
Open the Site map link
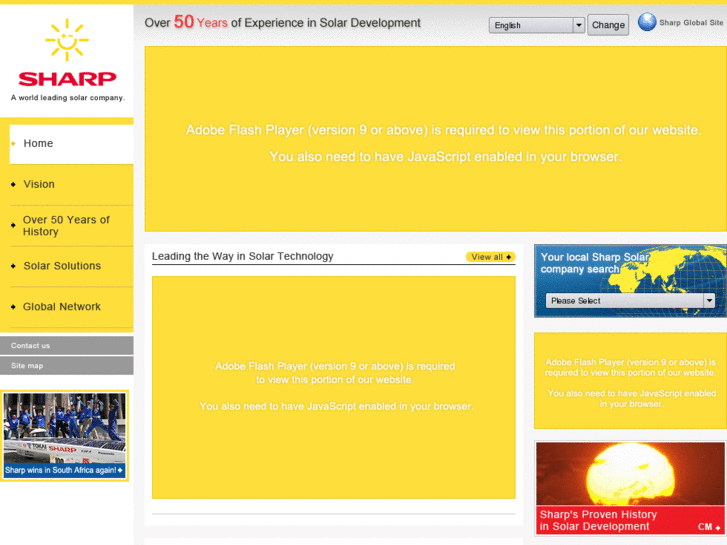tap(67, 365)
